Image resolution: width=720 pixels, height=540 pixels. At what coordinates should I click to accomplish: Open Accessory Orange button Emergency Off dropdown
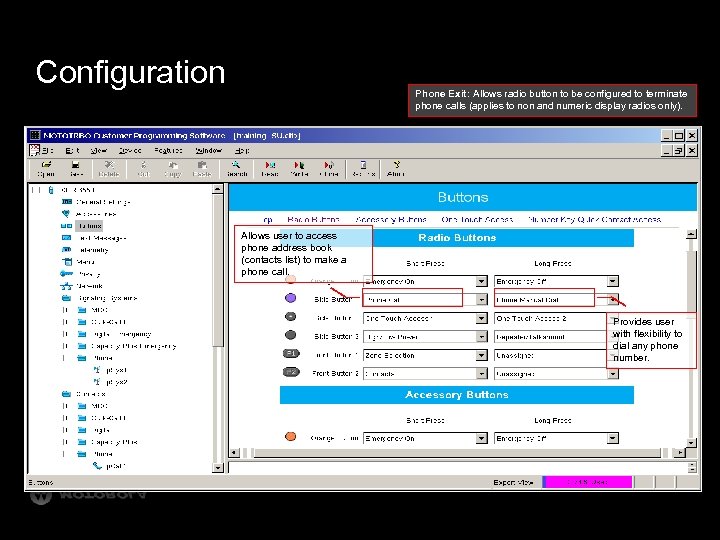coord(613,439)
